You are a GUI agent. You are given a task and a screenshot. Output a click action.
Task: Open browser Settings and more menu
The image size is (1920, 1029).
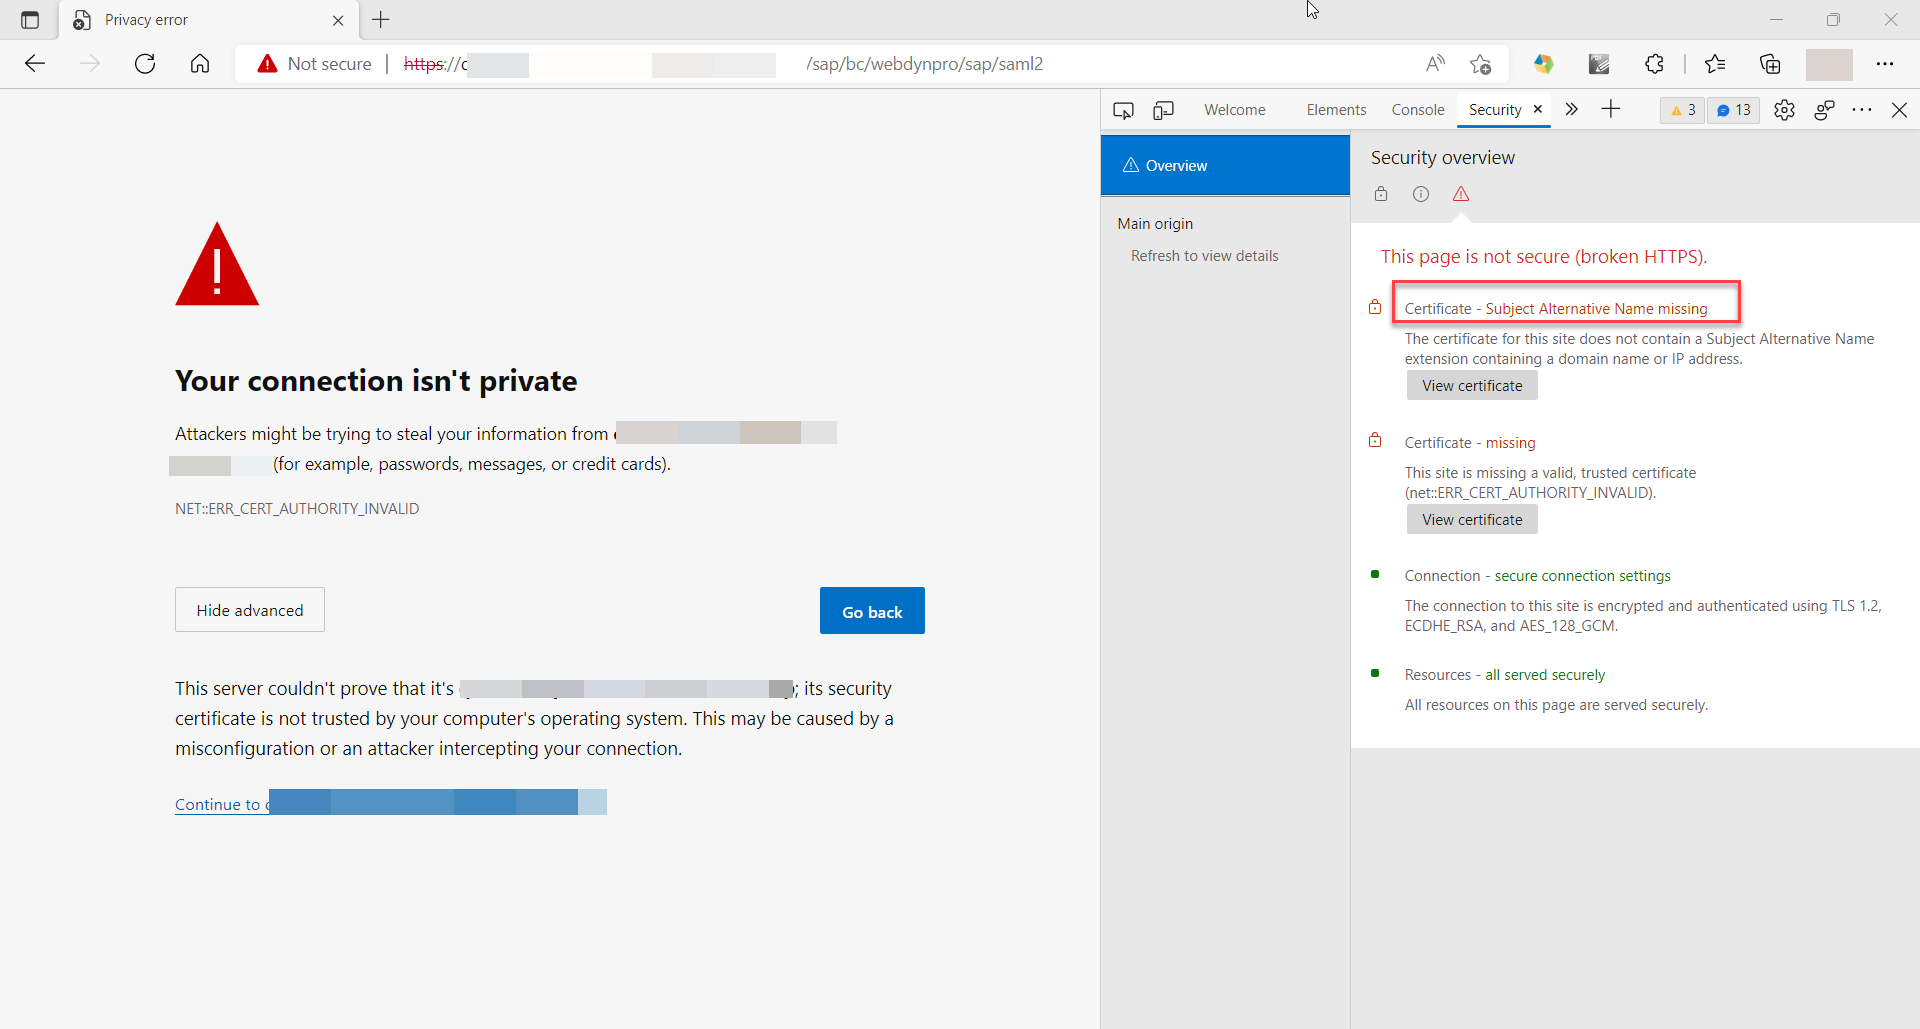click(1885, 64)
